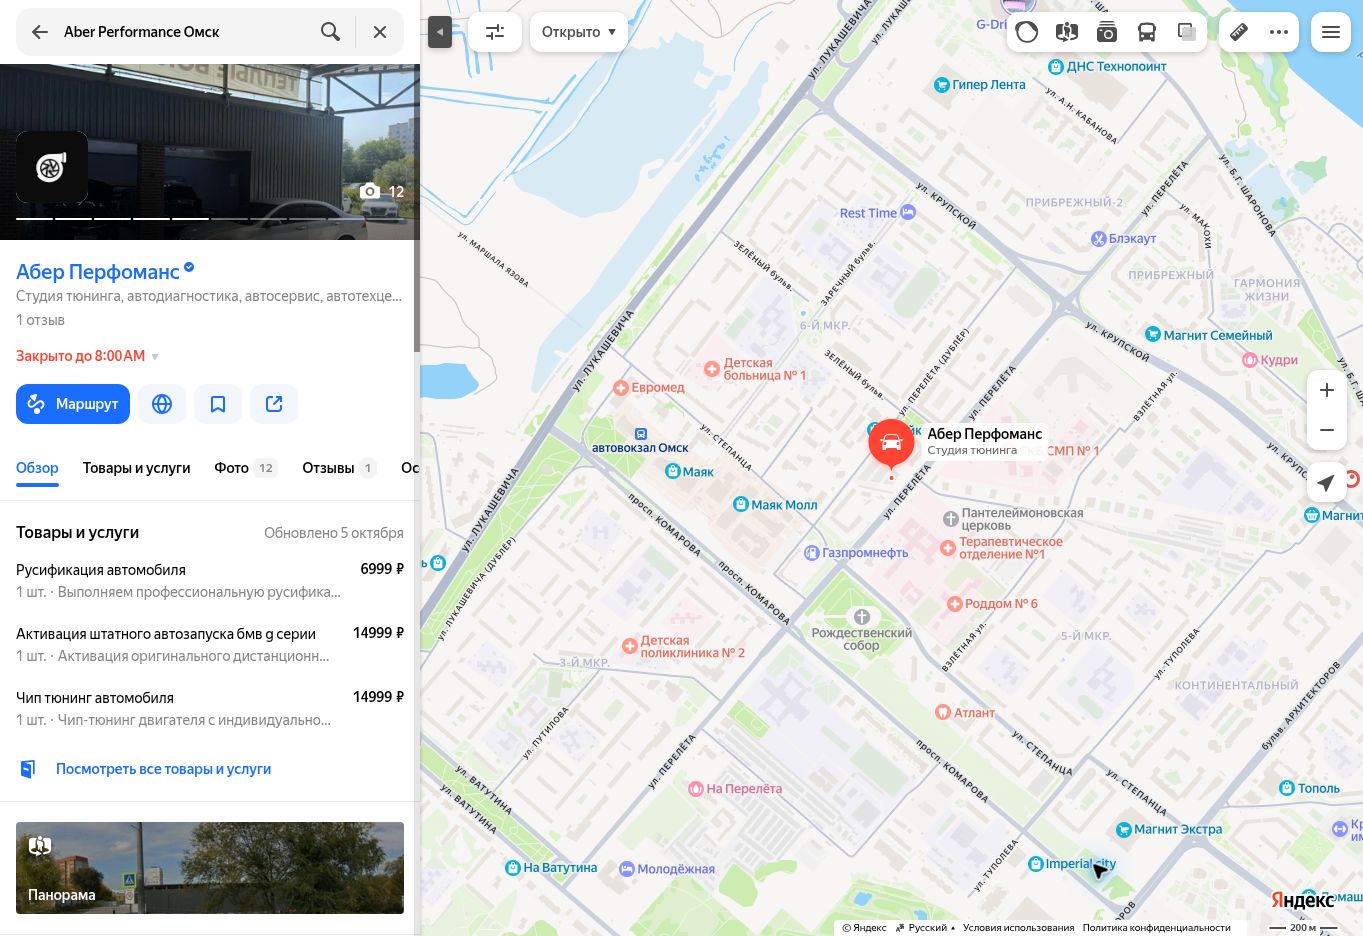Image resolution: width=1363 pixels, height=936 pixels.
Task: Open the Открыто dropdown filter
Action: pos(579,32)
